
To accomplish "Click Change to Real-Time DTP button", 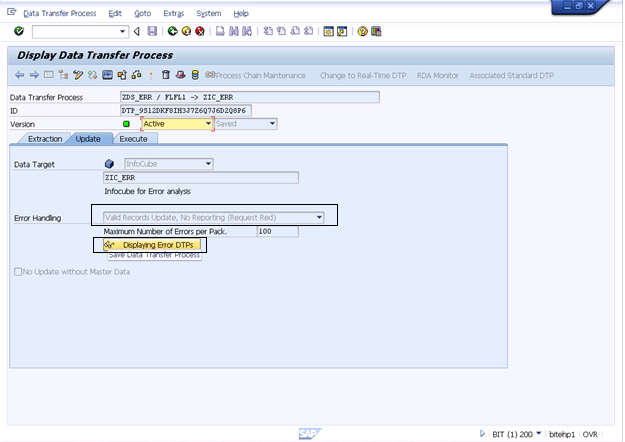I will point(363,75).
